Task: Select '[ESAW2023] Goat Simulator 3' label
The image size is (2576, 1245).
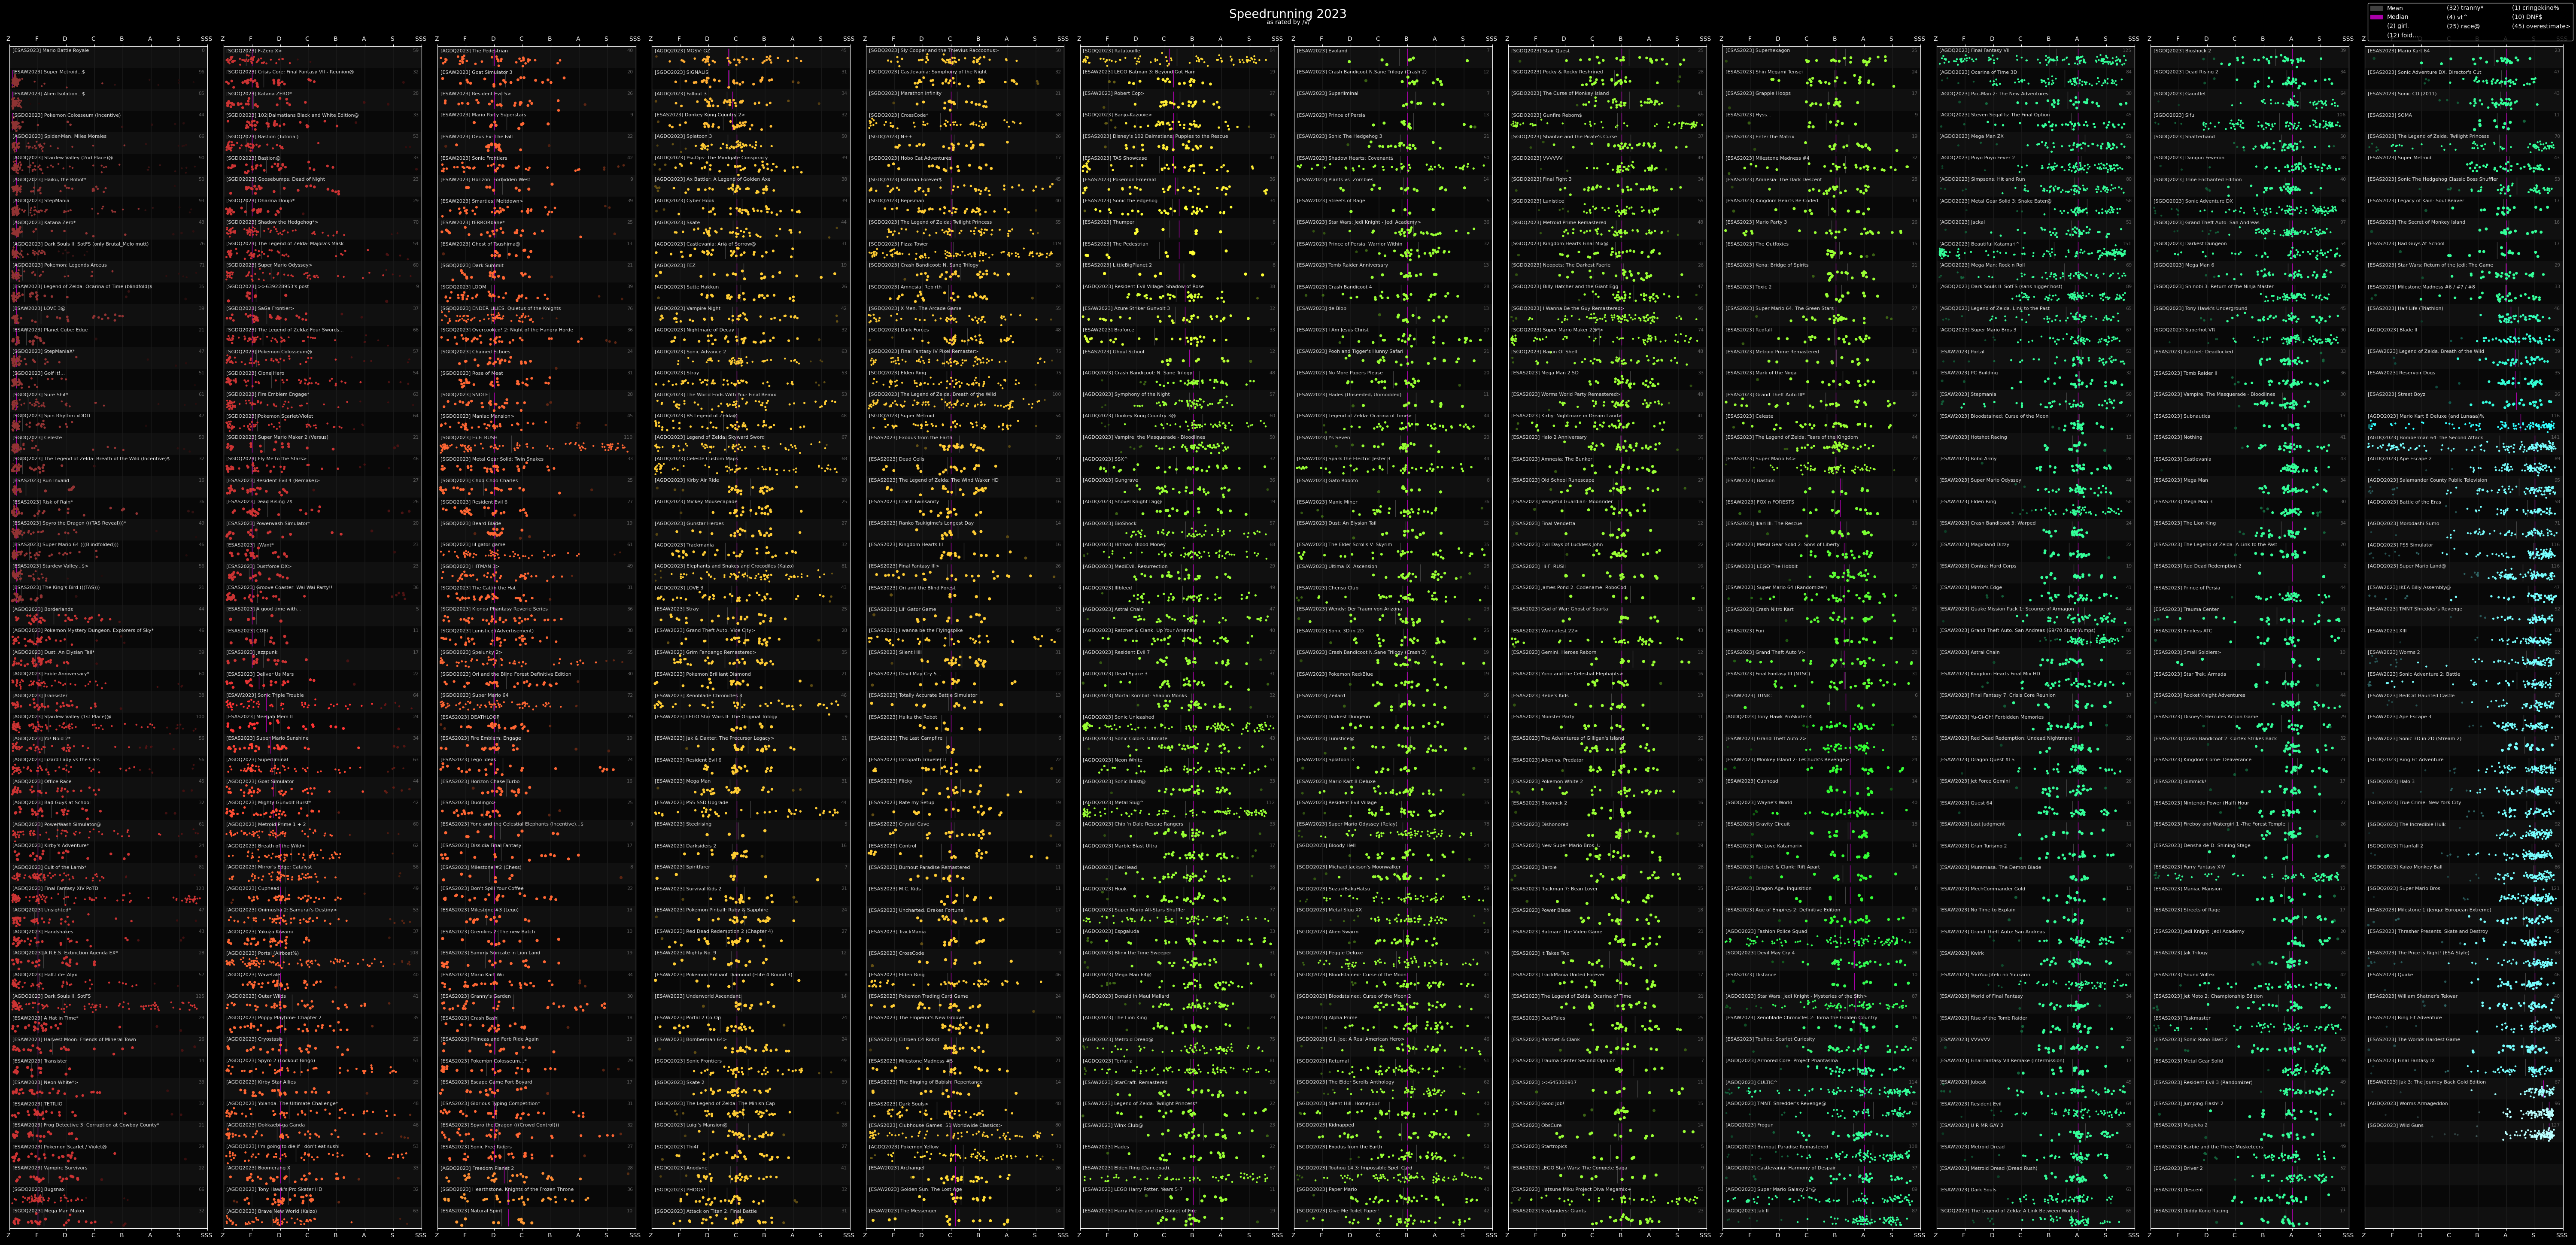Action: 476,72
